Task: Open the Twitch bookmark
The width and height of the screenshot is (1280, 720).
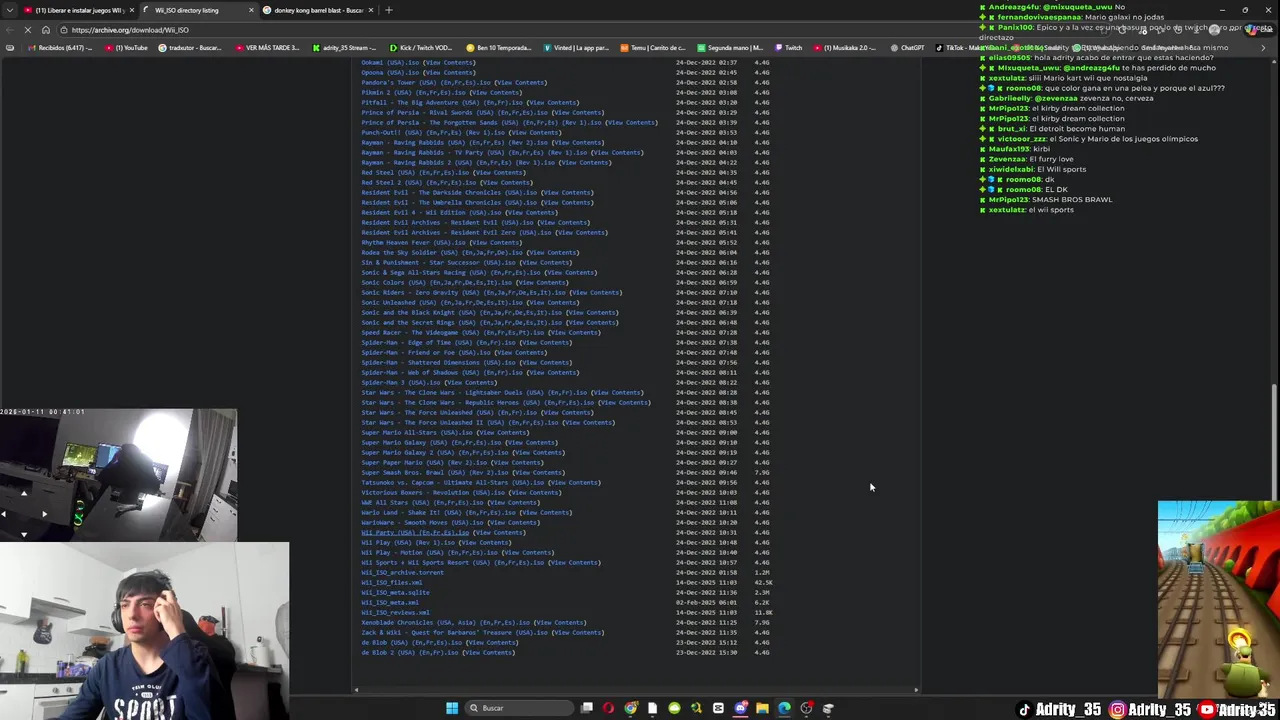Action: click(787, 48)
